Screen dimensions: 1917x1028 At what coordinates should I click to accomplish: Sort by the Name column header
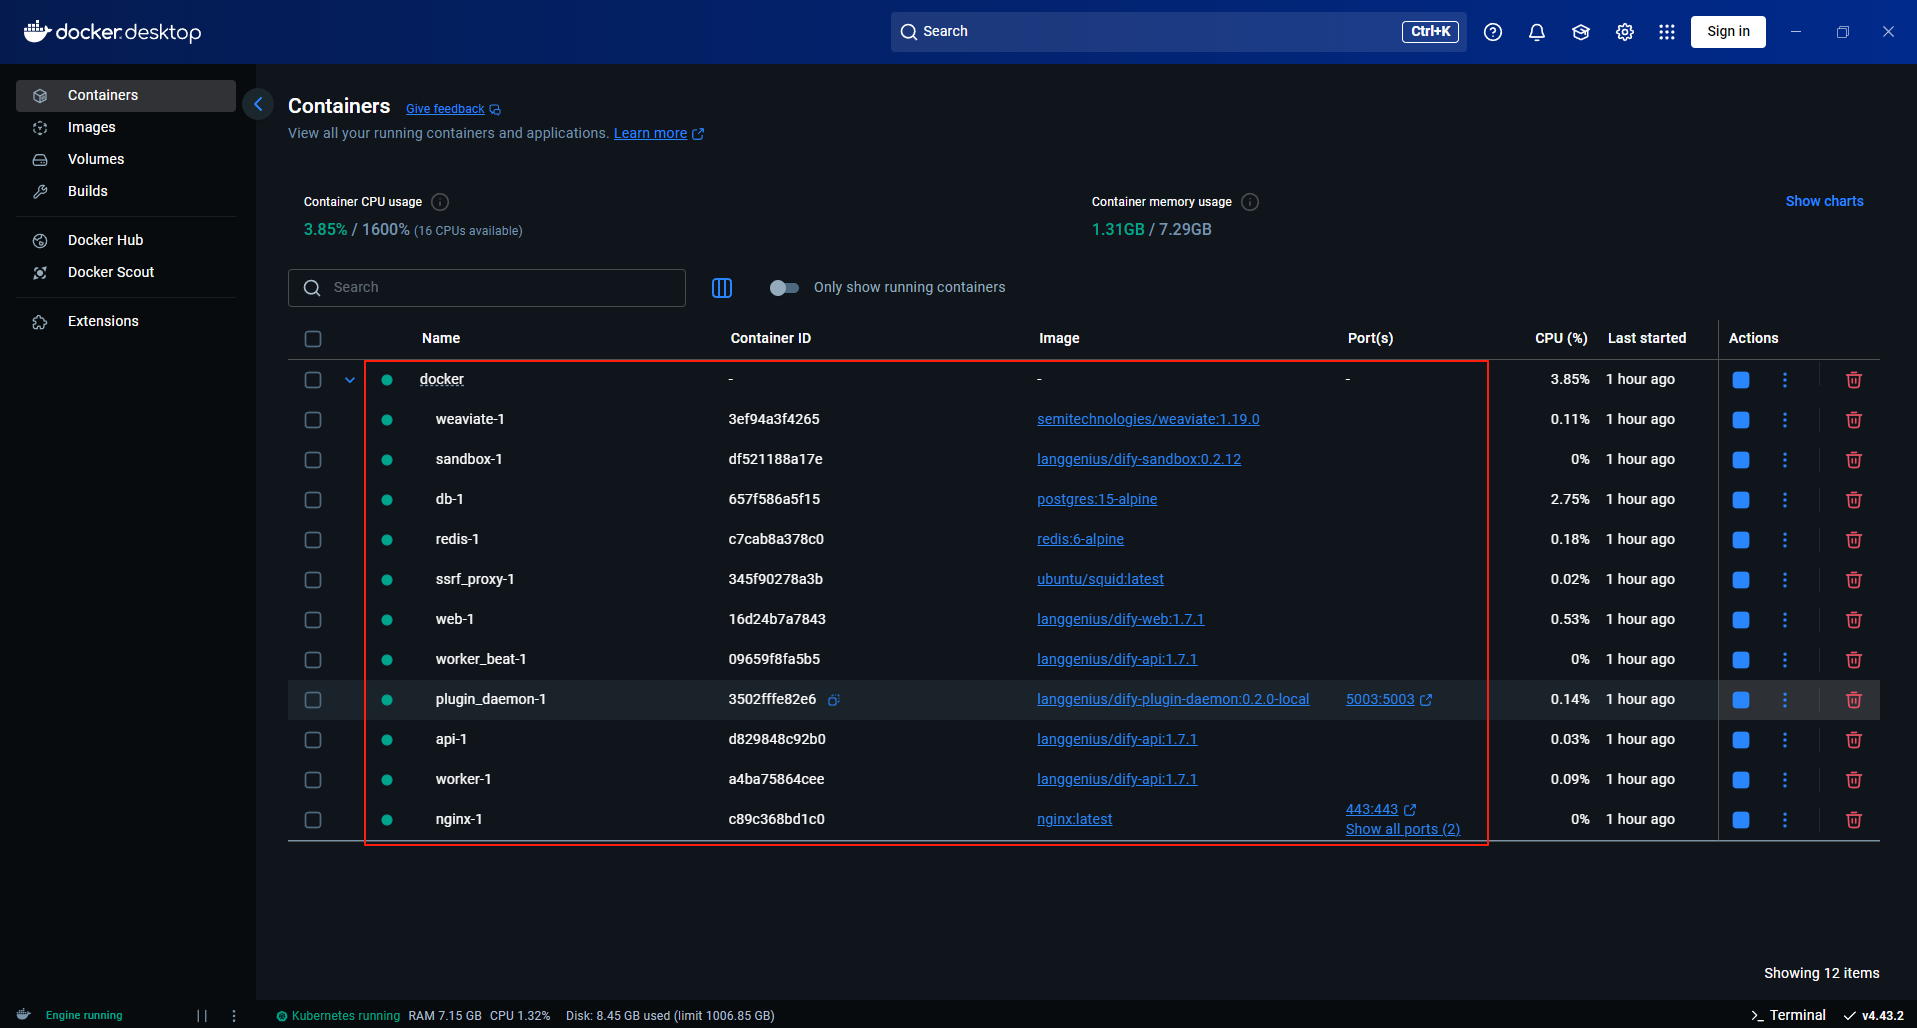[441, 338]
